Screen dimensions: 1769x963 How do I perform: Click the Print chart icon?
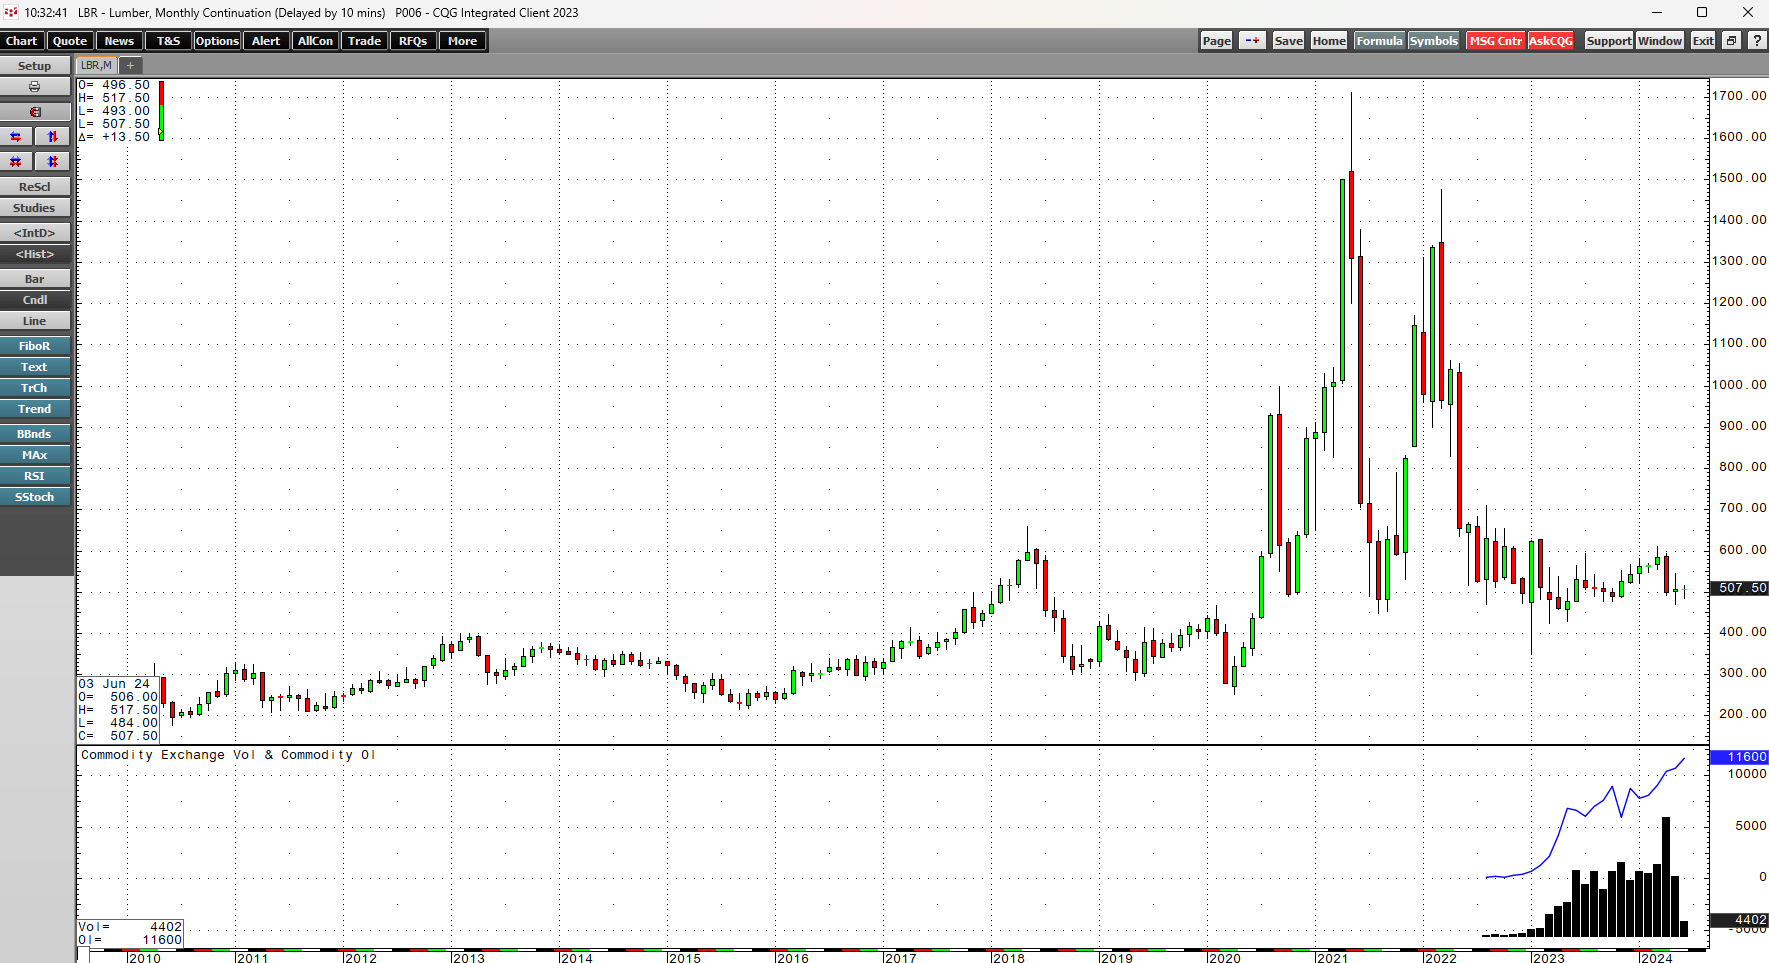point(35,87)
